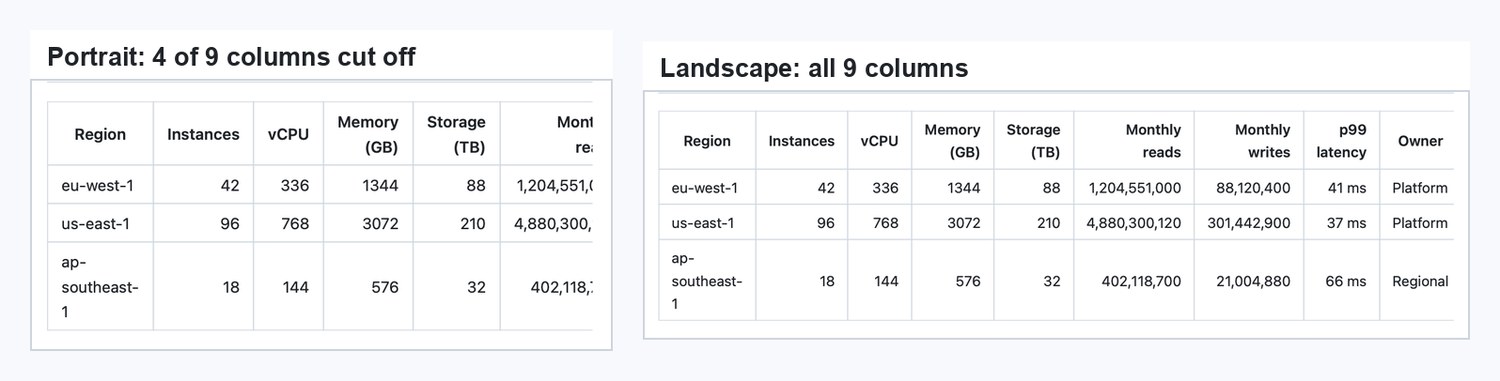Viewport: 1500px width, 381px height.
Task: Click the 'Portrait: 4 of 9 columns cut off' heading
Action: (231, 57)
